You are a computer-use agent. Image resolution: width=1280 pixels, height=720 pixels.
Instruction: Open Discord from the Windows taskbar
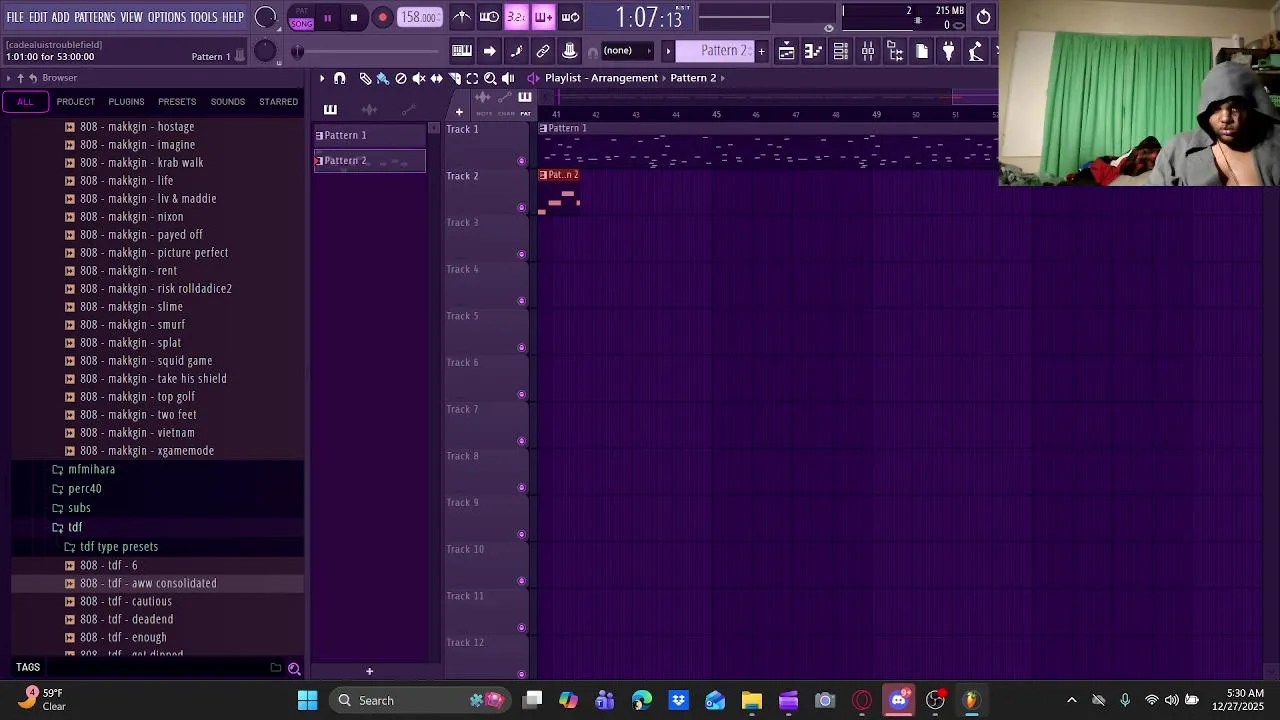point(898,700)
